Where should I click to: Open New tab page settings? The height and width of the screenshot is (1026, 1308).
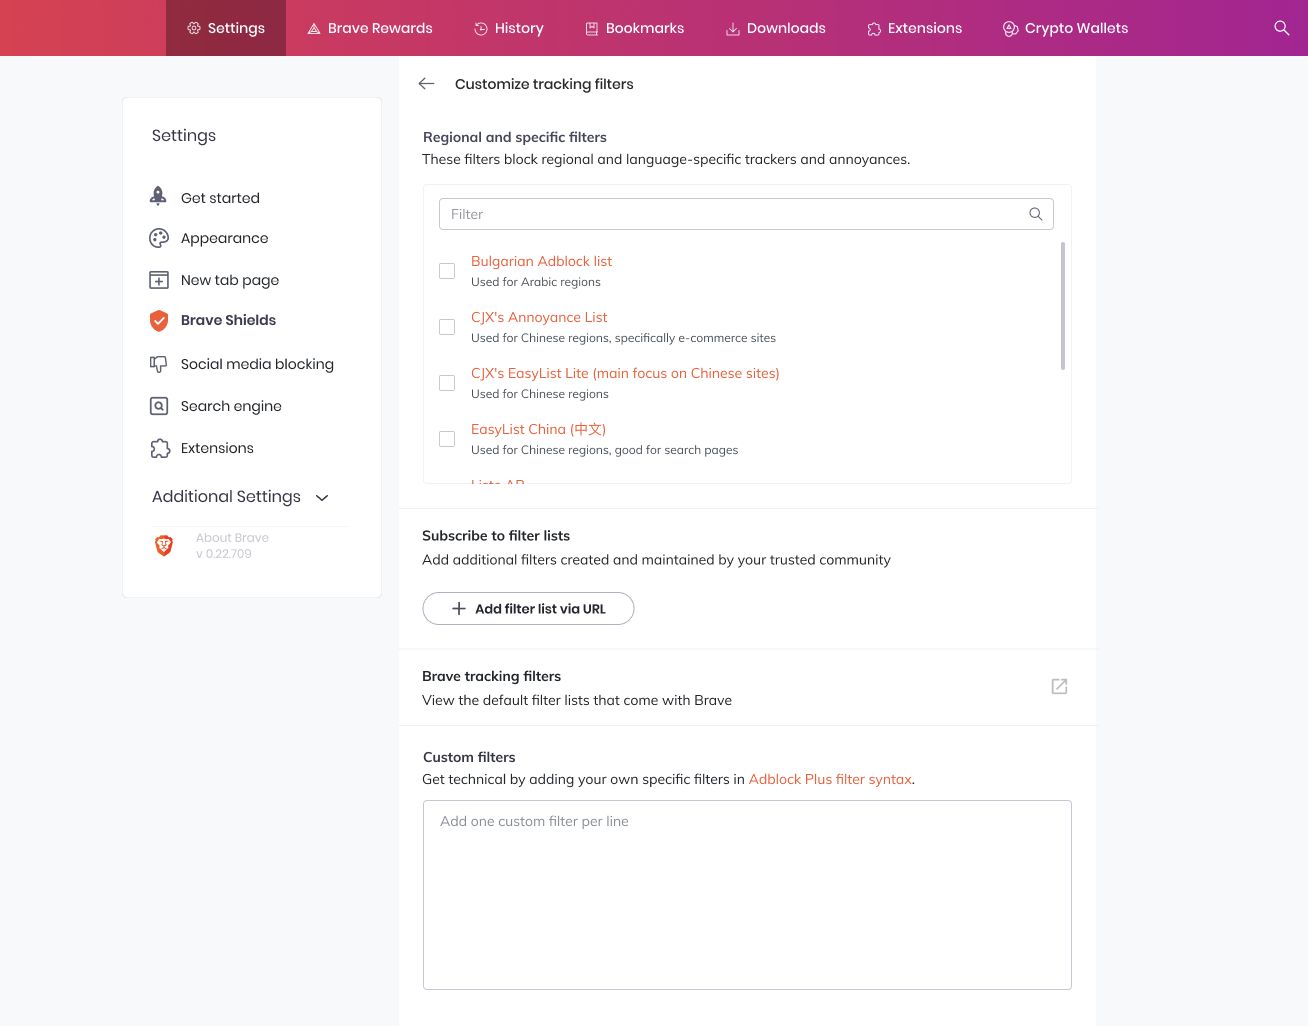click(x=230, y=280)
